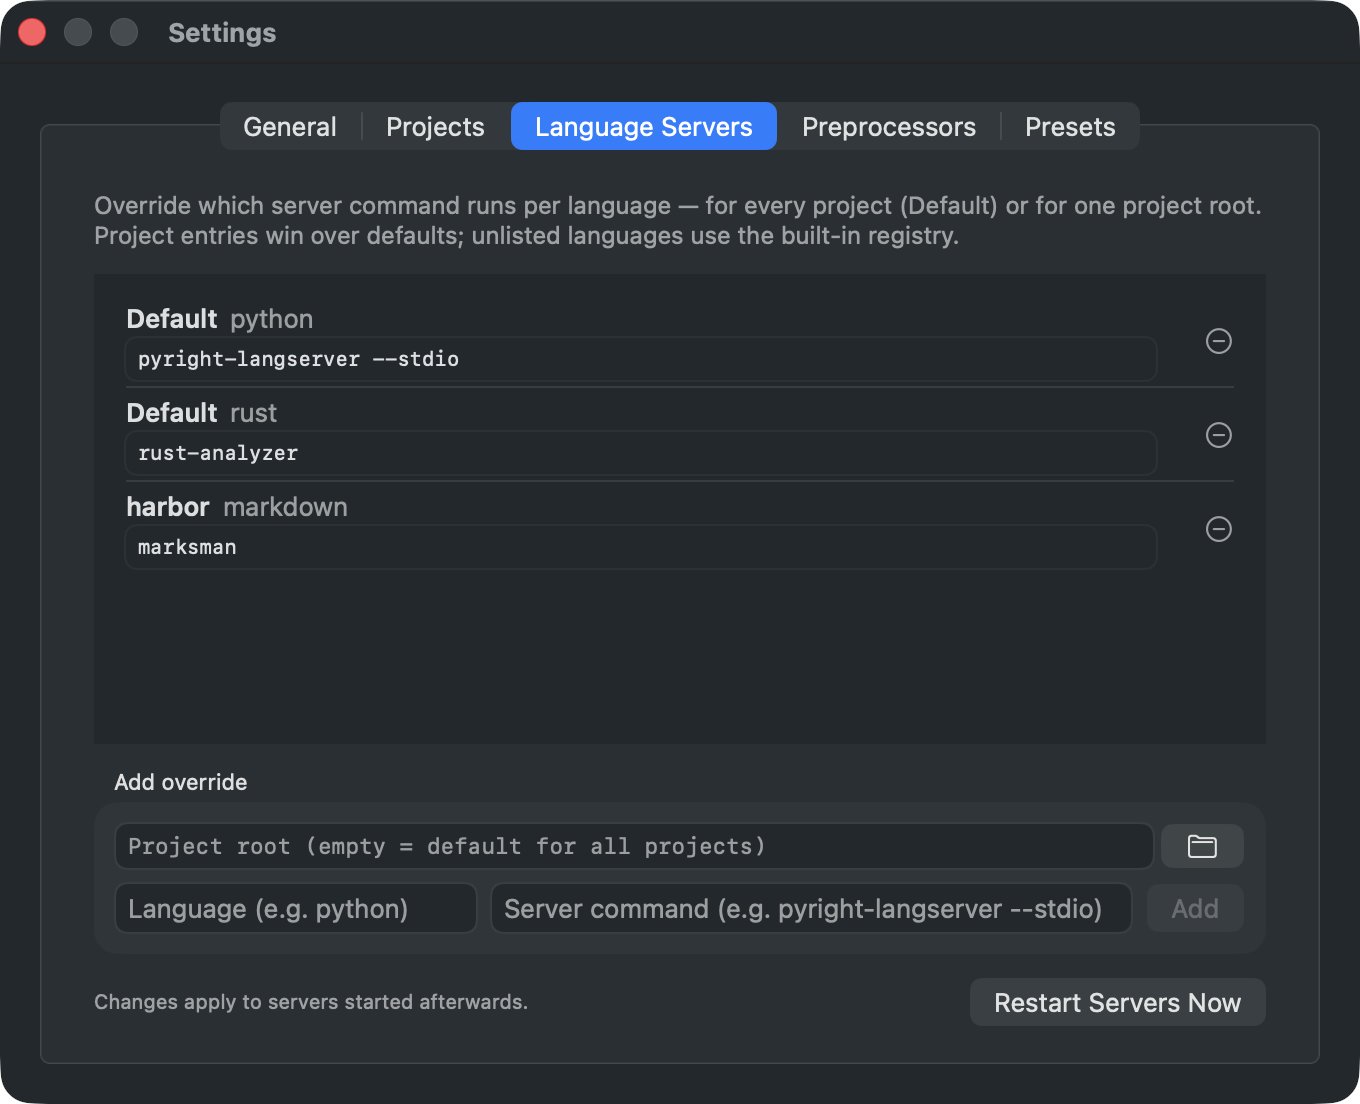Browse for project root folder
The width and height of the screenshot is (1360, 1104).
click(1202, 846)
